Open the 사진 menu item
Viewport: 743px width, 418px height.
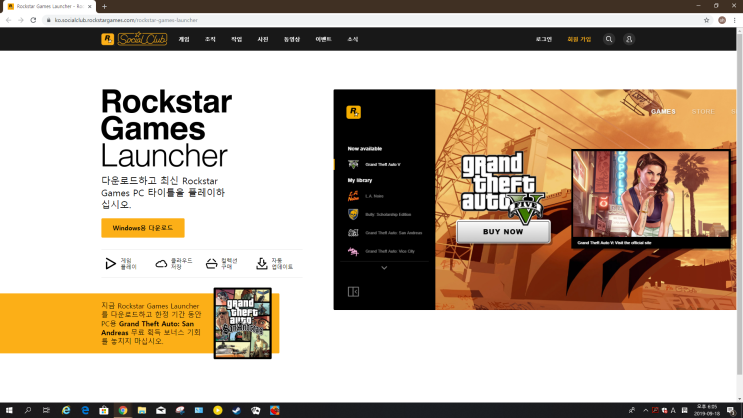point(263,39)
